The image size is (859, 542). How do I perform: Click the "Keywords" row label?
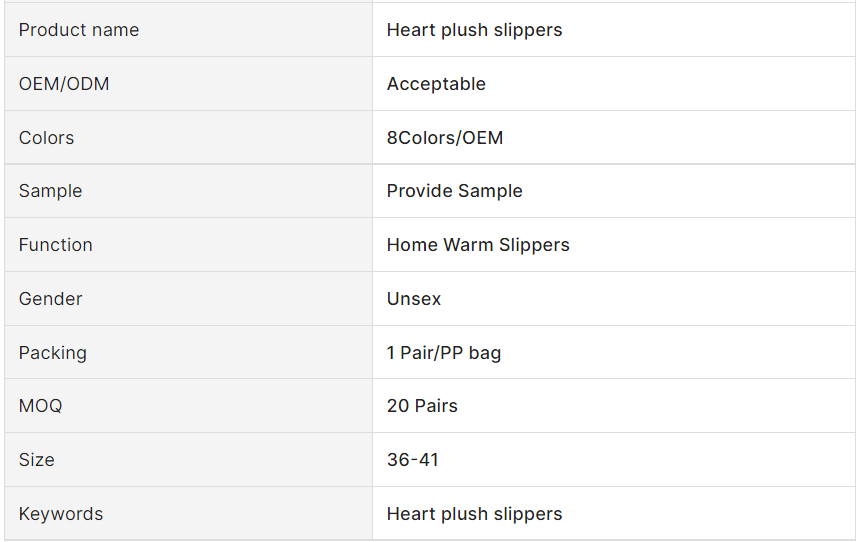pyautogui.click(x=60, y=514)
